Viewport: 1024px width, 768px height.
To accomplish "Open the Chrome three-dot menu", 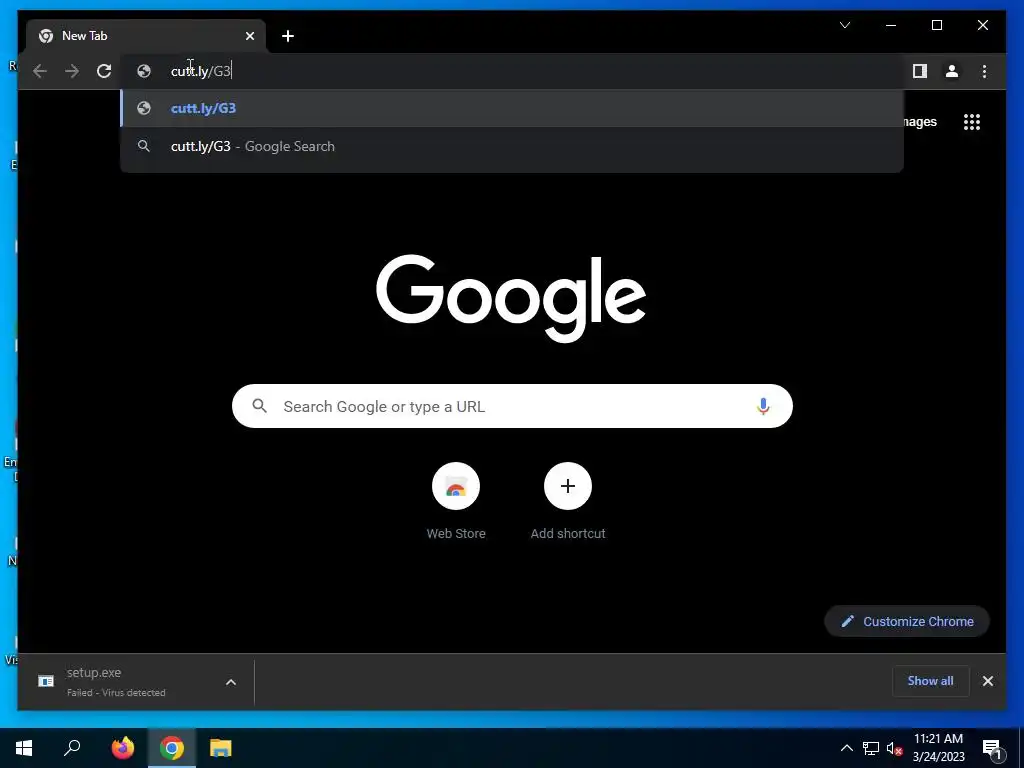I will 984,71.
